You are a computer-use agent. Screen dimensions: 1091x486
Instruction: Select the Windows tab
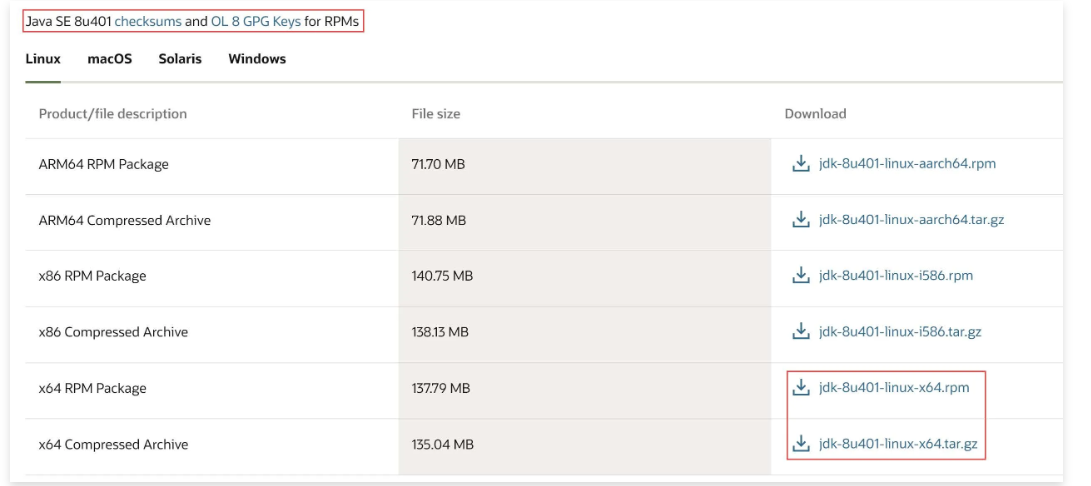pos(257,59)
